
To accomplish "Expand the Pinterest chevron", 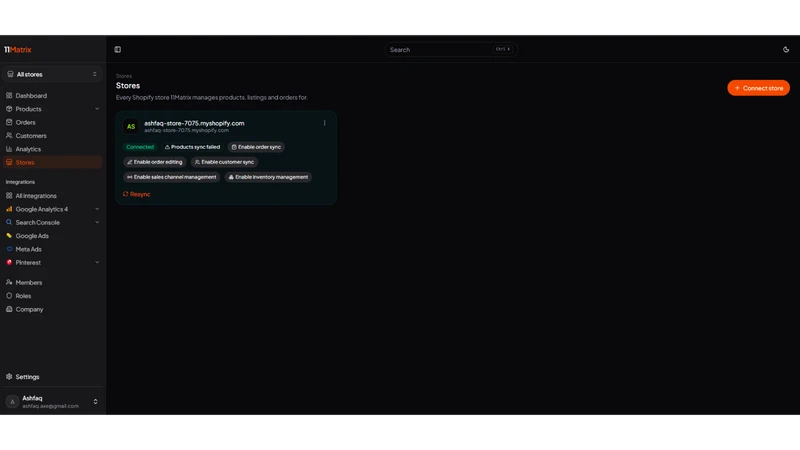I will point(97,263).
